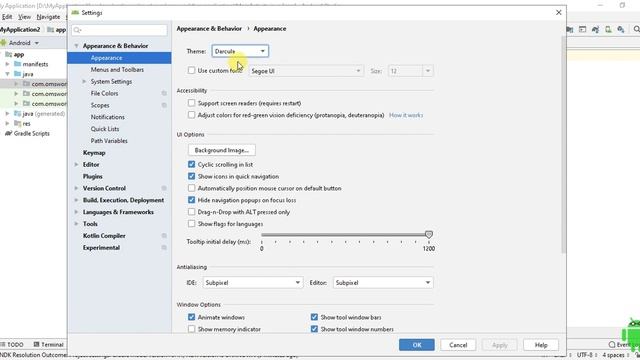Uncheck Hide navigation popups on focus loss
The height and width of the screenshot is (360, 640).
191,200
